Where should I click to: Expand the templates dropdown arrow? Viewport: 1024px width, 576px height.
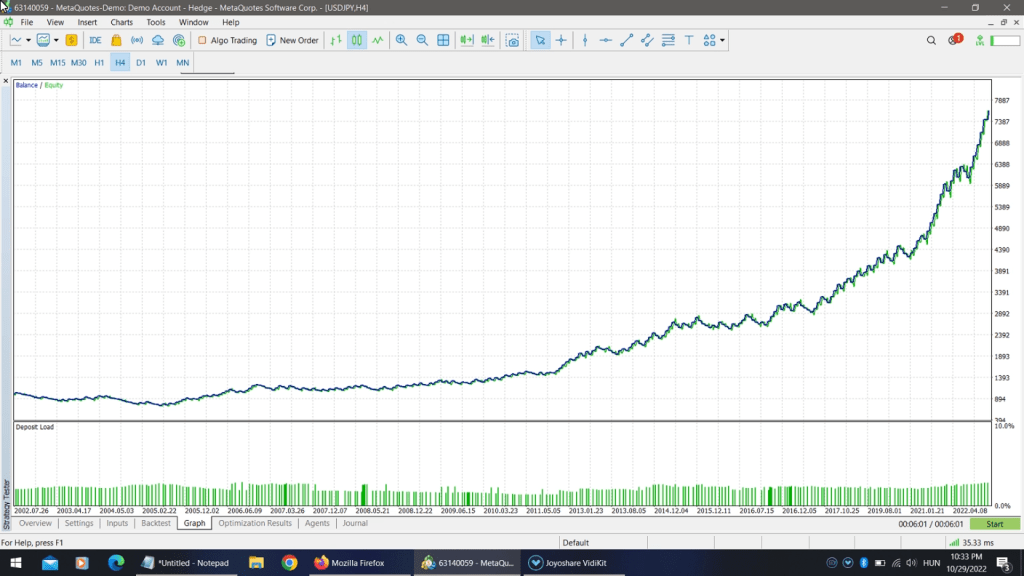coord(56,41)
